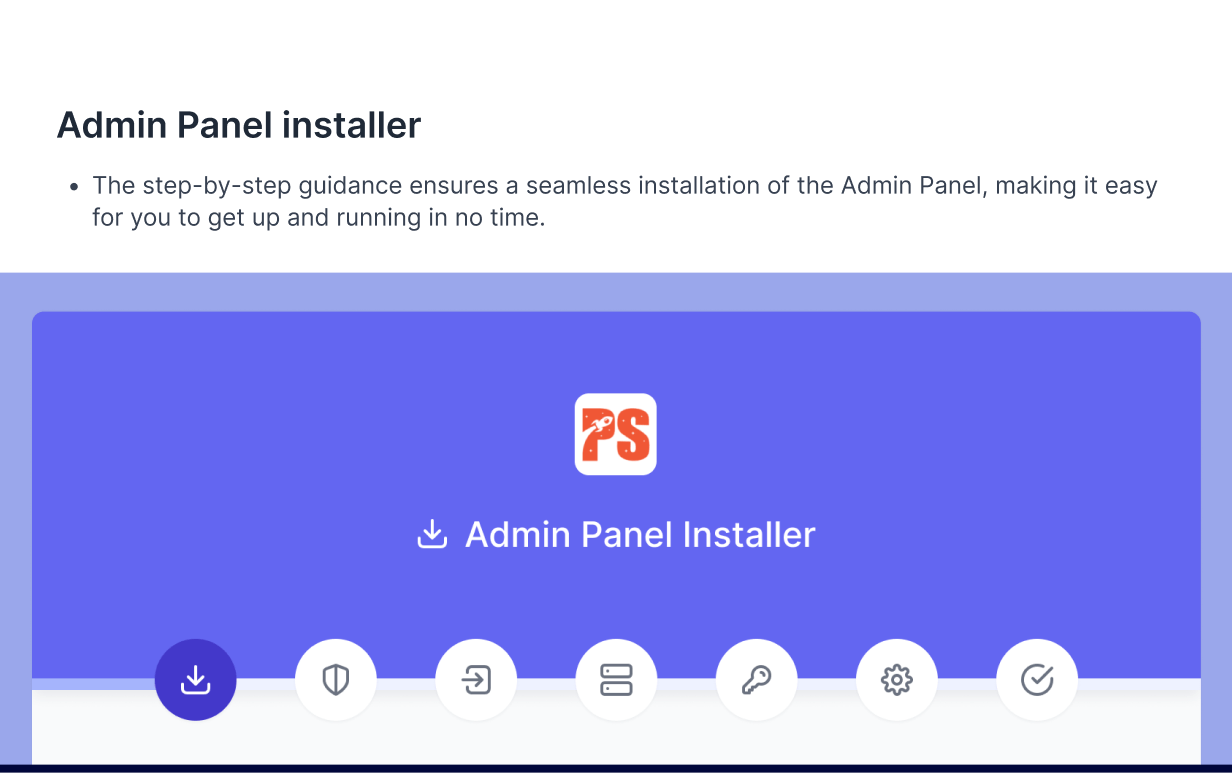The image size is (1232, 773).
Task: Open the key credentials step
Action: [756, 680]
